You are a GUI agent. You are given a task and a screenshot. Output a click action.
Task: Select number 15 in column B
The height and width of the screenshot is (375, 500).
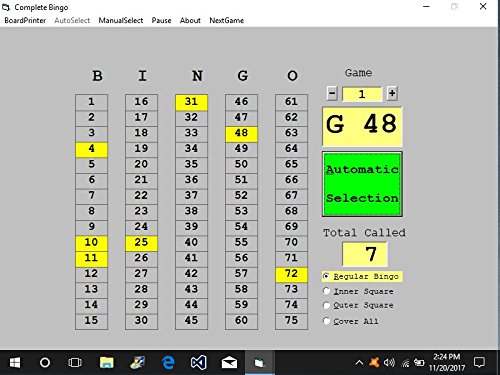tap(91, 321)
